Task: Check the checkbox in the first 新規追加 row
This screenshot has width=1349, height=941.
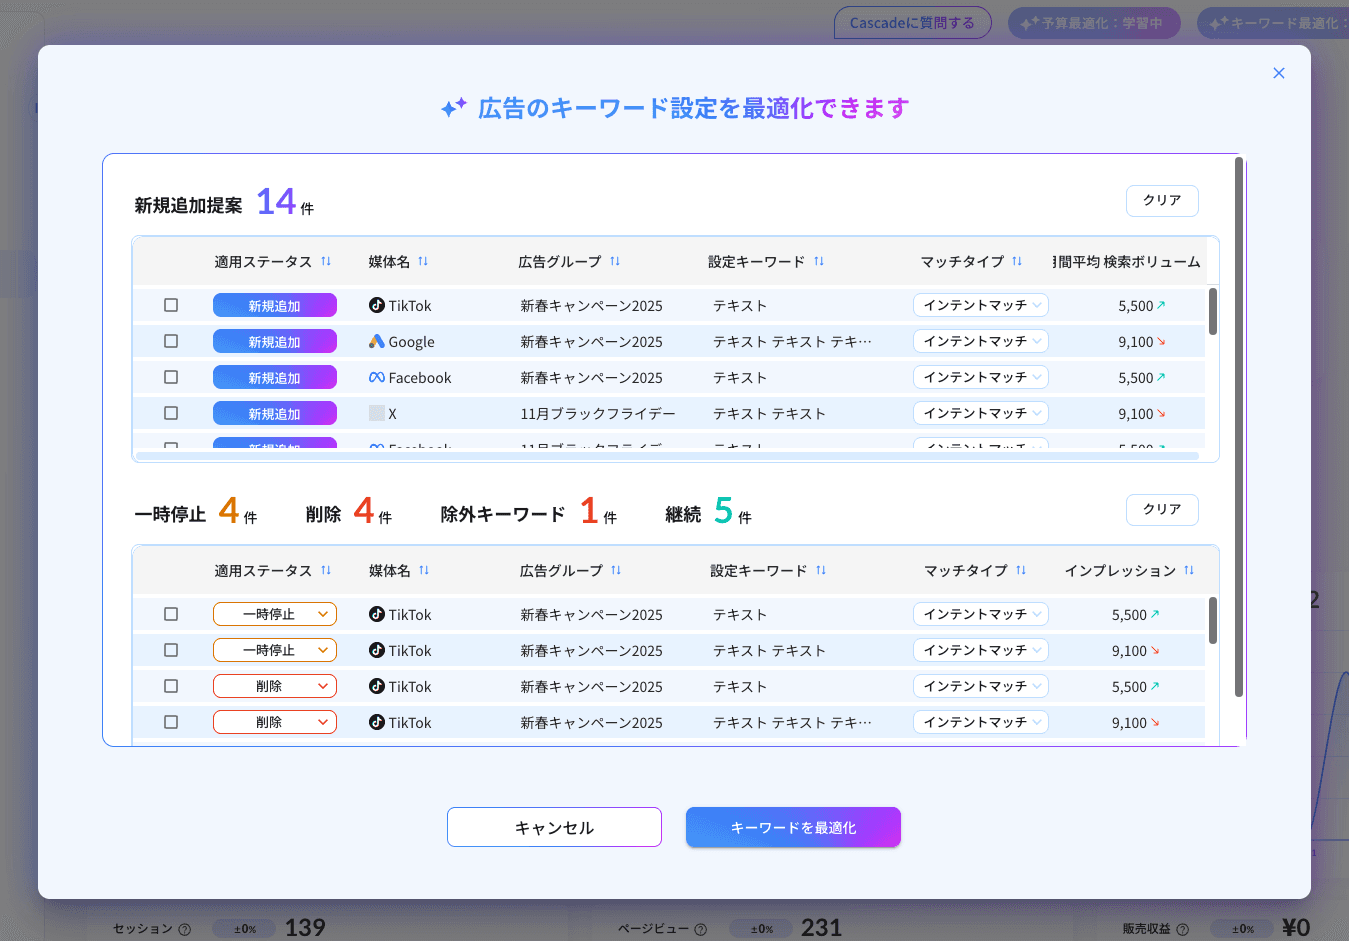Action: (x=170, y=305)
